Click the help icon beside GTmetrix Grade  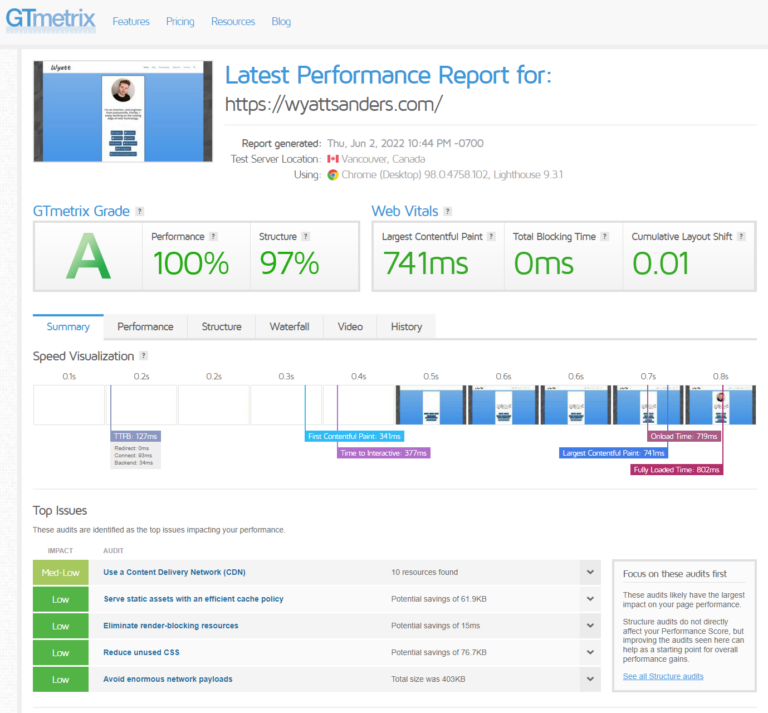point(140,211)
